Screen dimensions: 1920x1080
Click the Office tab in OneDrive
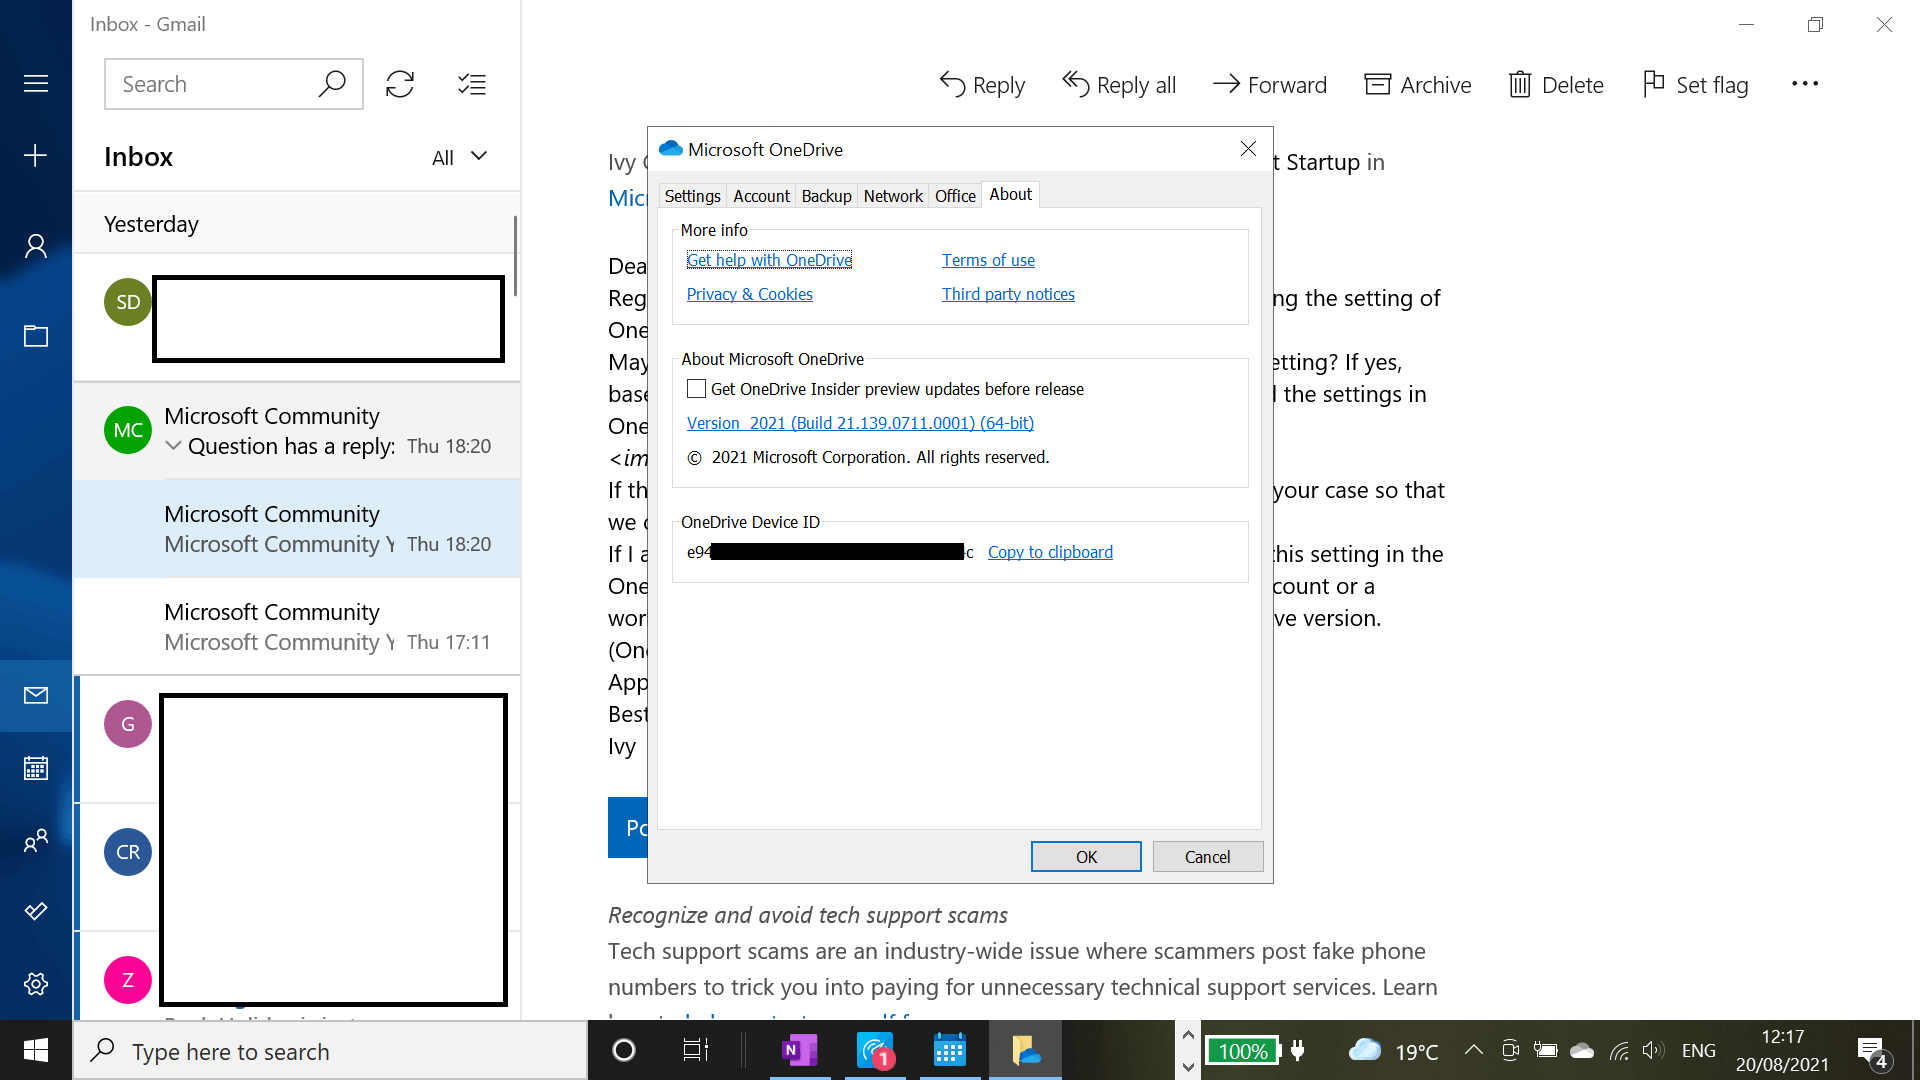(955, 195)
